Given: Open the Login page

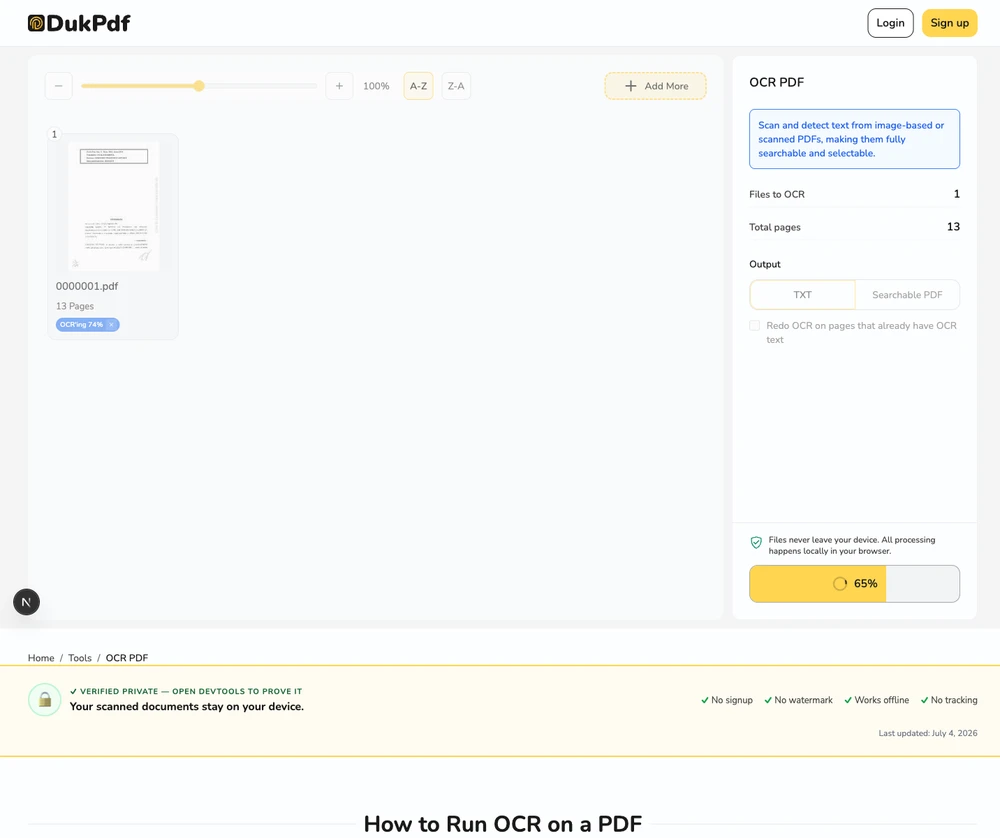Looking at the screenshot, I should point(890,23).
